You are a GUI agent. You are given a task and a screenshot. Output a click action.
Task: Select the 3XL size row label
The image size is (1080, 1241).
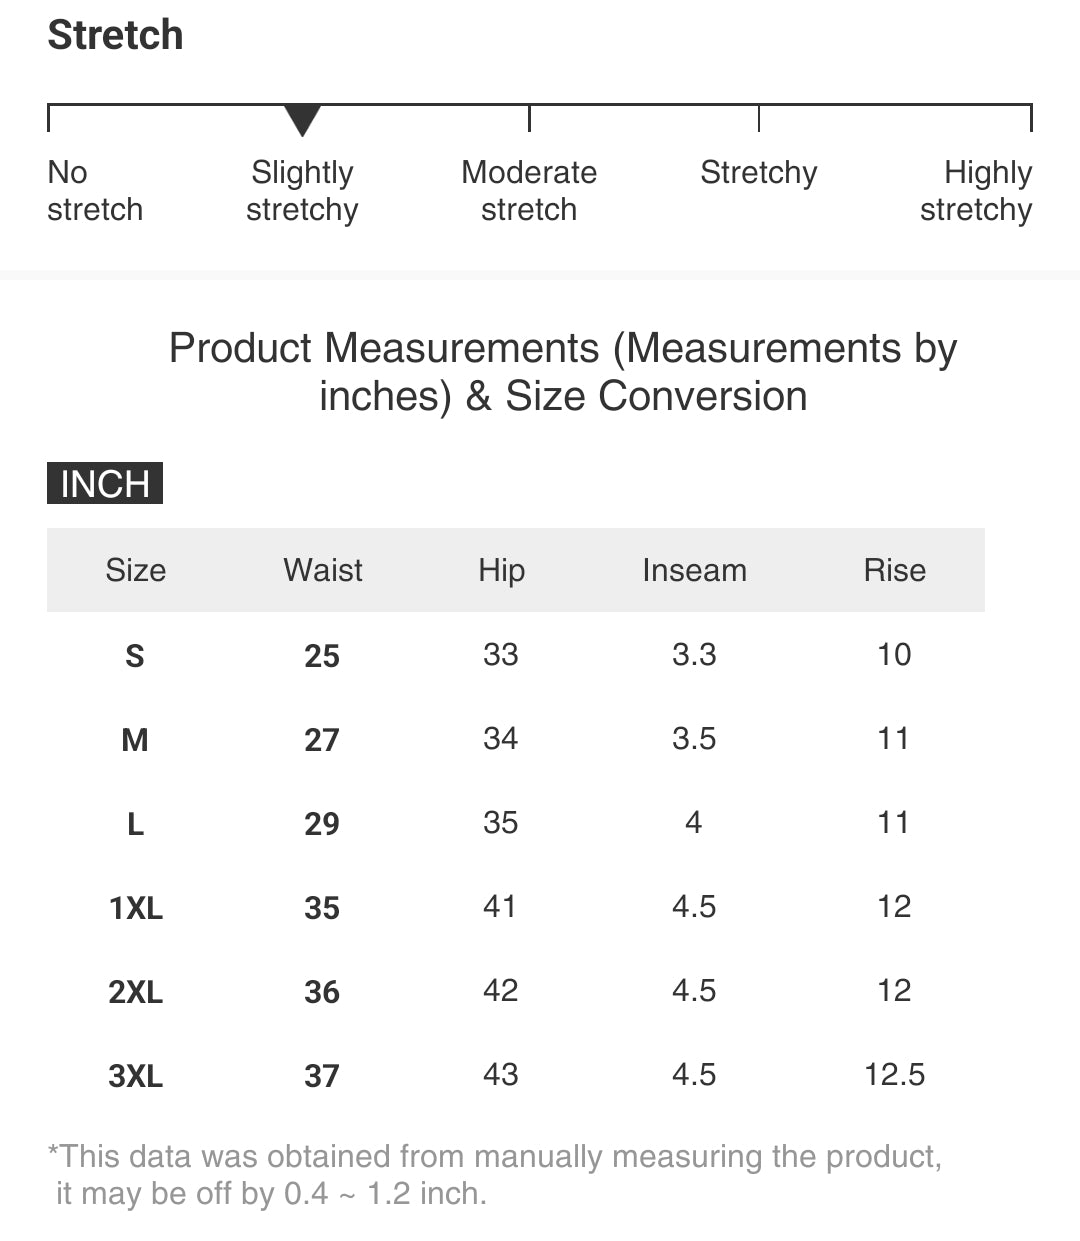[x=135, y=1076]
